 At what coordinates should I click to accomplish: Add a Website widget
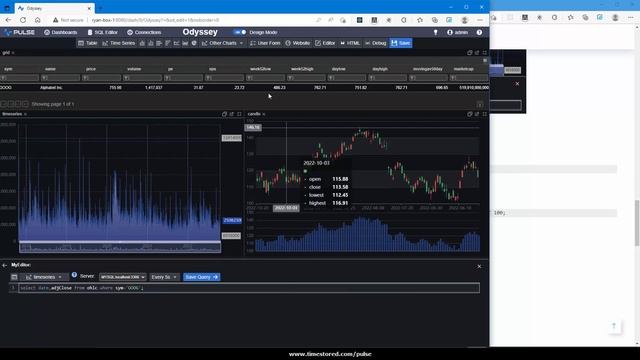point(298,43)
